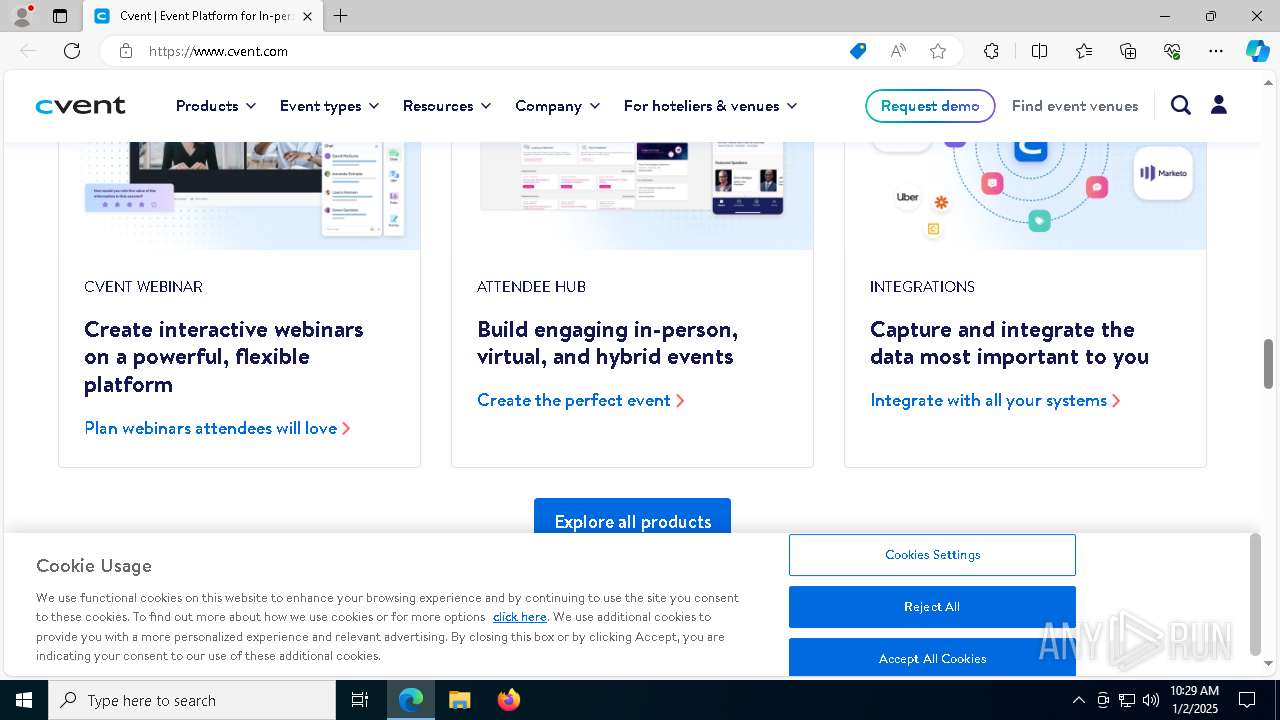The height and width of the screenshot is (720, 1280).
Task: Open the Find event venues link
Action: [1075, 106]
